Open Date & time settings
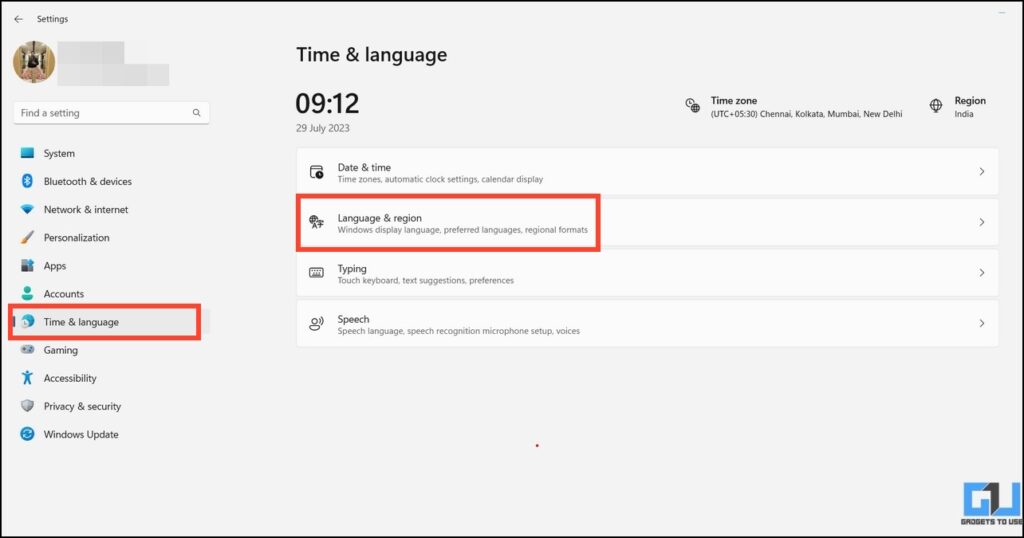1024x538 pixels. coord(647,172)
